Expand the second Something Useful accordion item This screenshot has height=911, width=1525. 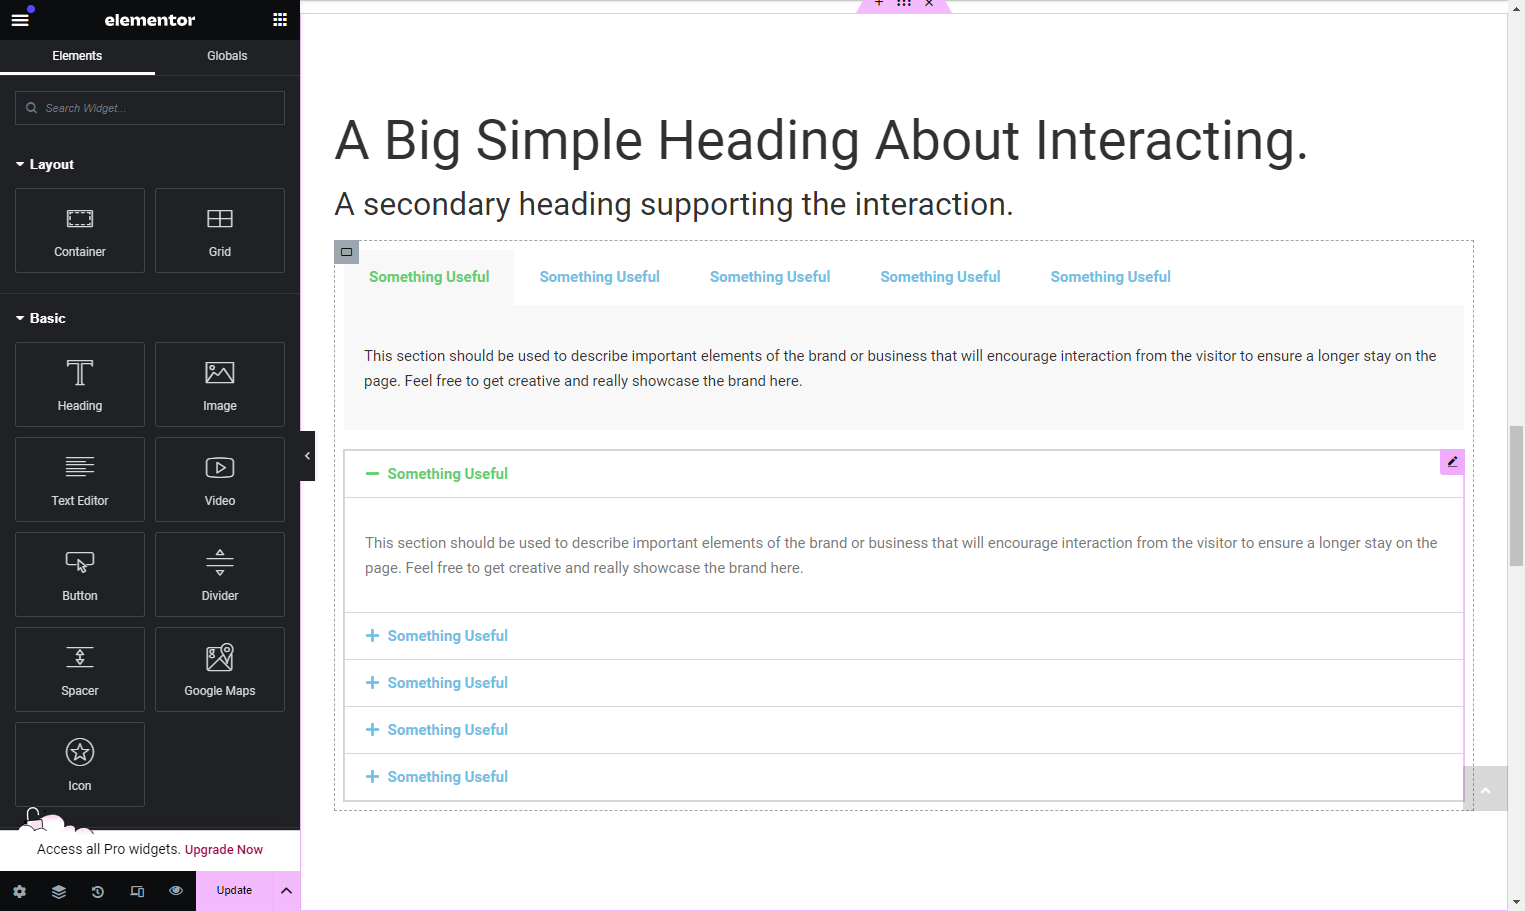tap(904, 636)
